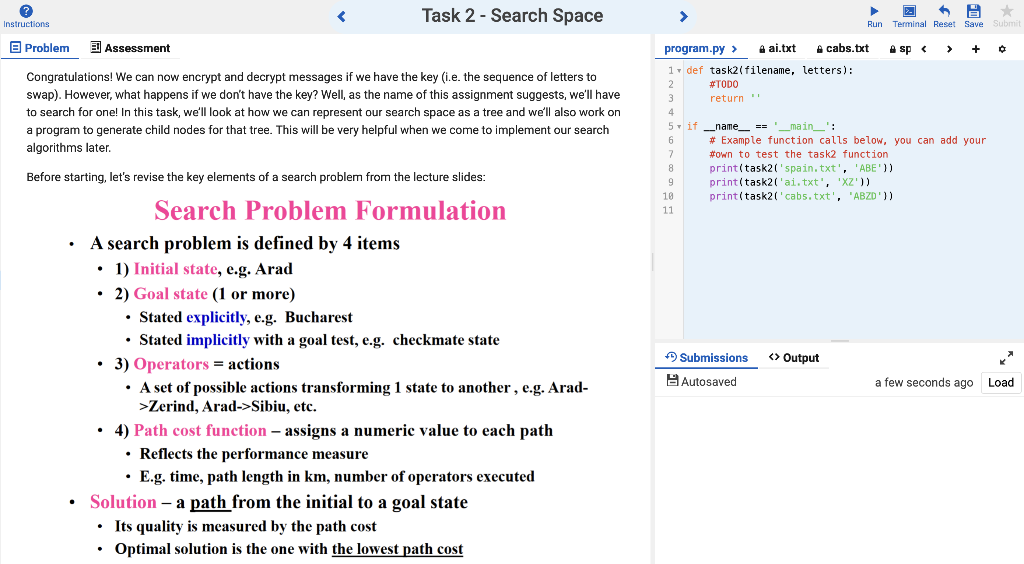Viewport: 1024px width, 564px height.
Task: Click the 'Initial state' slide text
Action: (x=176, y=269)
